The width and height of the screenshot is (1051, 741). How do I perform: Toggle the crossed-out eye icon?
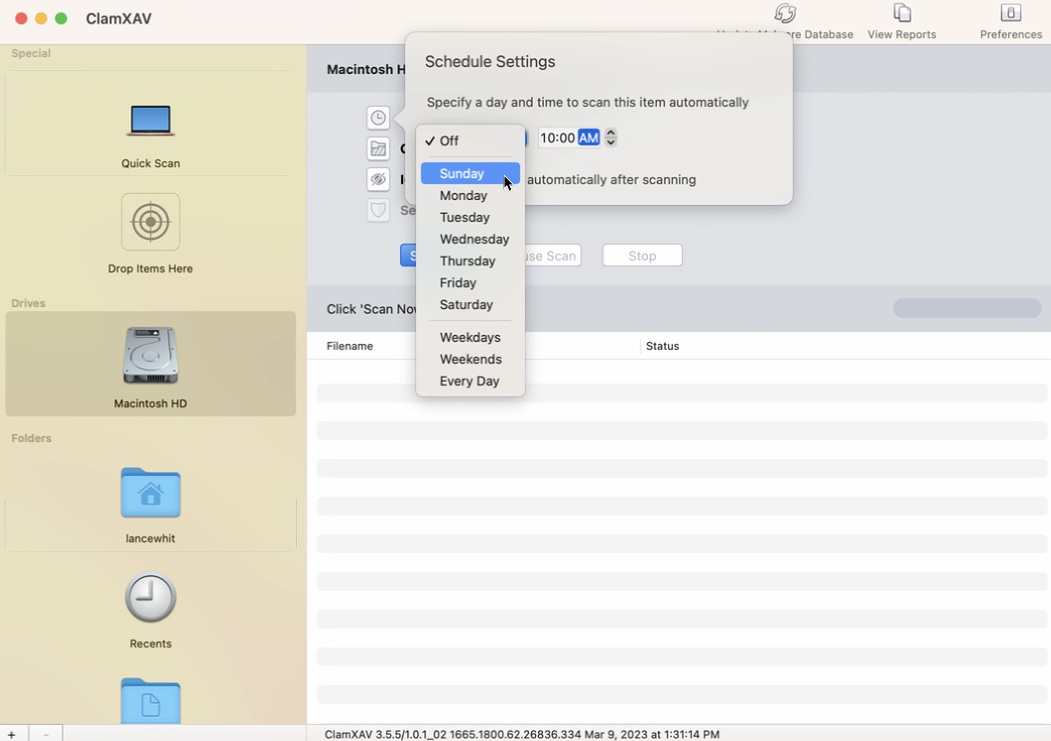(378, 179)
